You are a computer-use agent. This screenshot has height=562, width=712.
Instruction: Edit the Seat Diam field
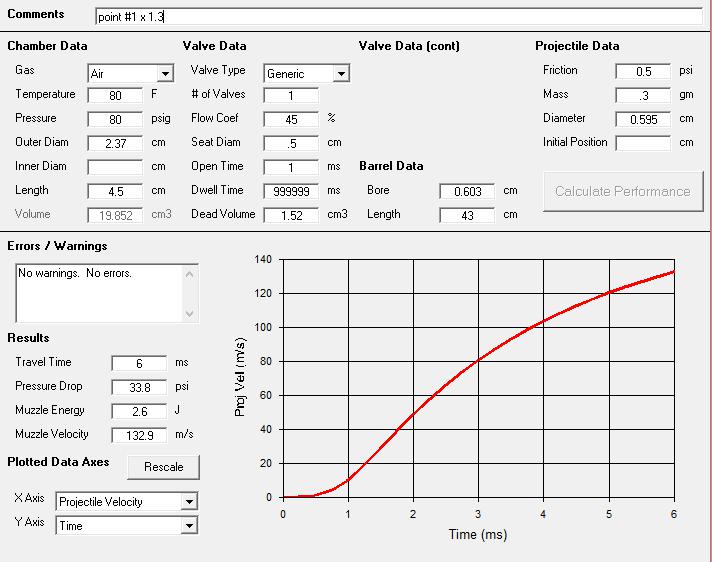click(x=291, y=143)
